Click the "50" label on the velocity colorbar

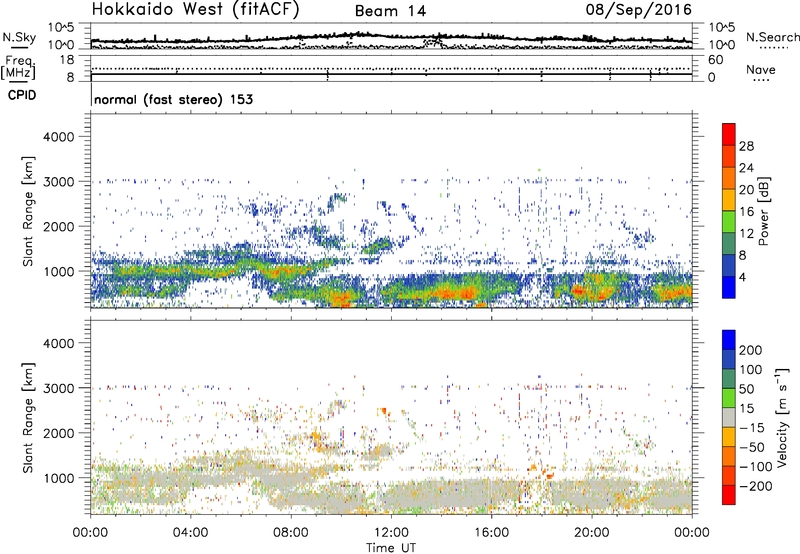coord(746,389)
